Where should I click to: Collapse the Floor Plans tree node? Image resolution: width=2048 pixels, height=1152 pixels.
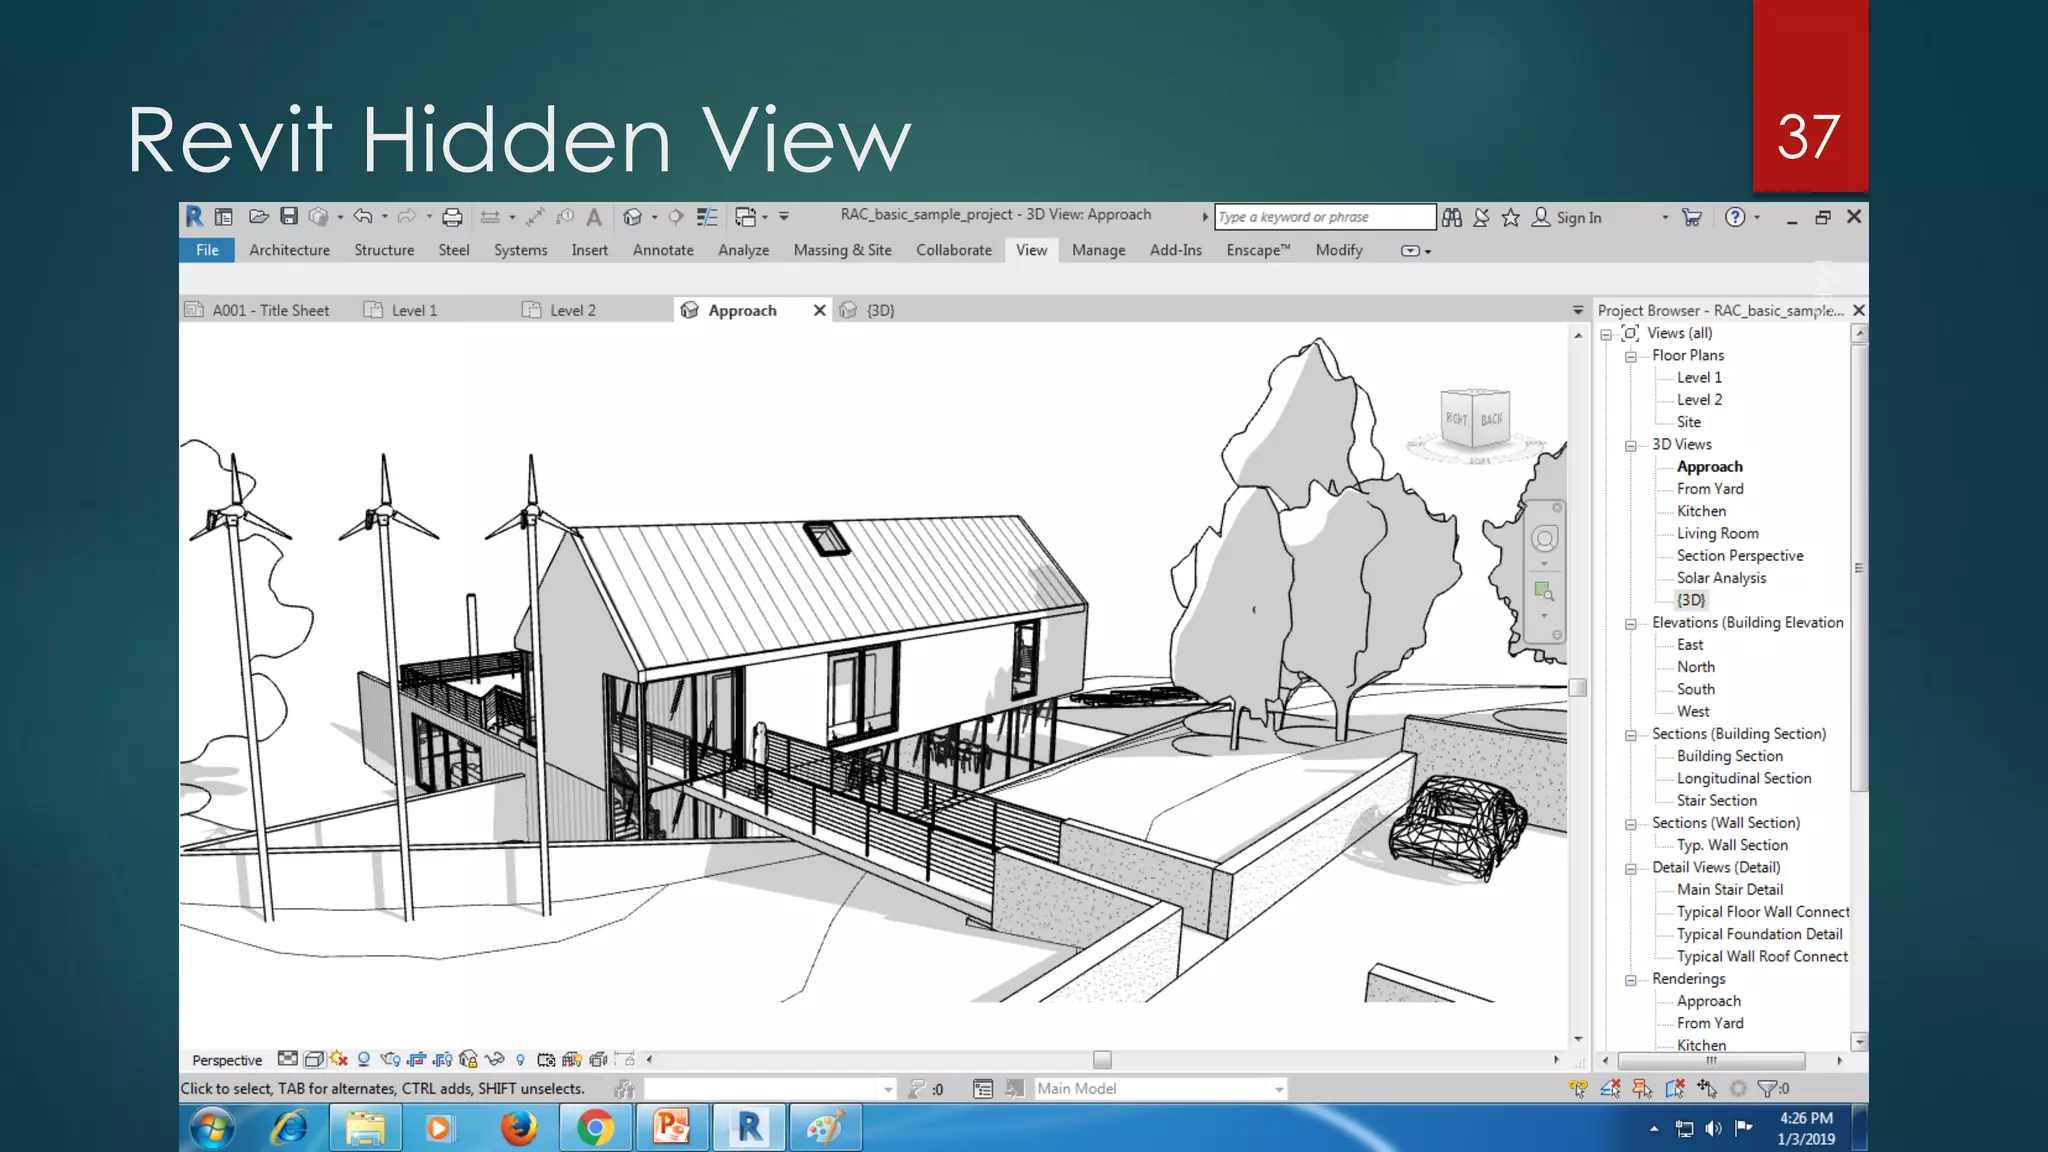tap(1630, 357)
